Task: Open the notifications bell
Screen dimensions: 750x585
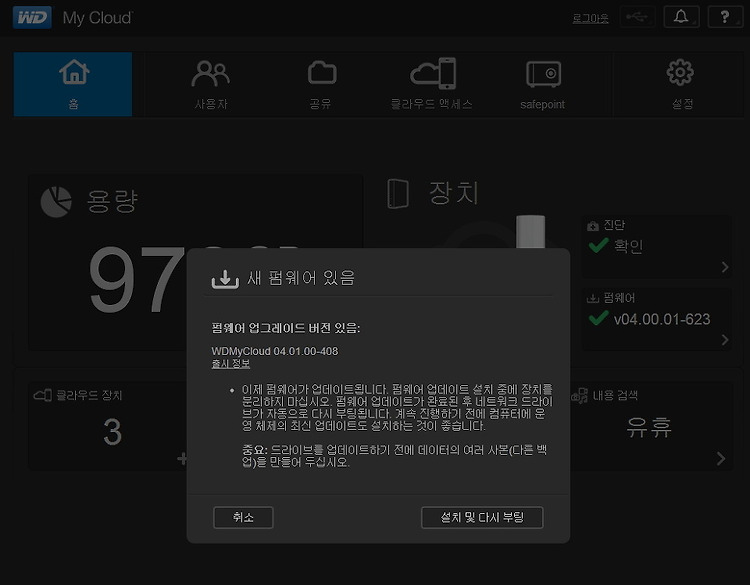Action: tap(681, 17)
